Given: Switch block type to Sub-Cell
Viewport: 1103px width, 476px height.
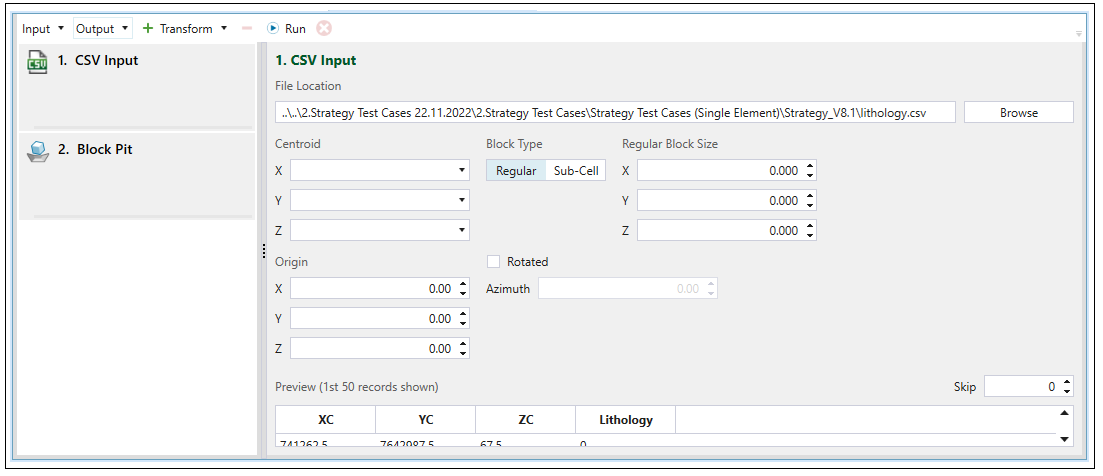Looking at the screenshot, I should click(x=576, y=171).
